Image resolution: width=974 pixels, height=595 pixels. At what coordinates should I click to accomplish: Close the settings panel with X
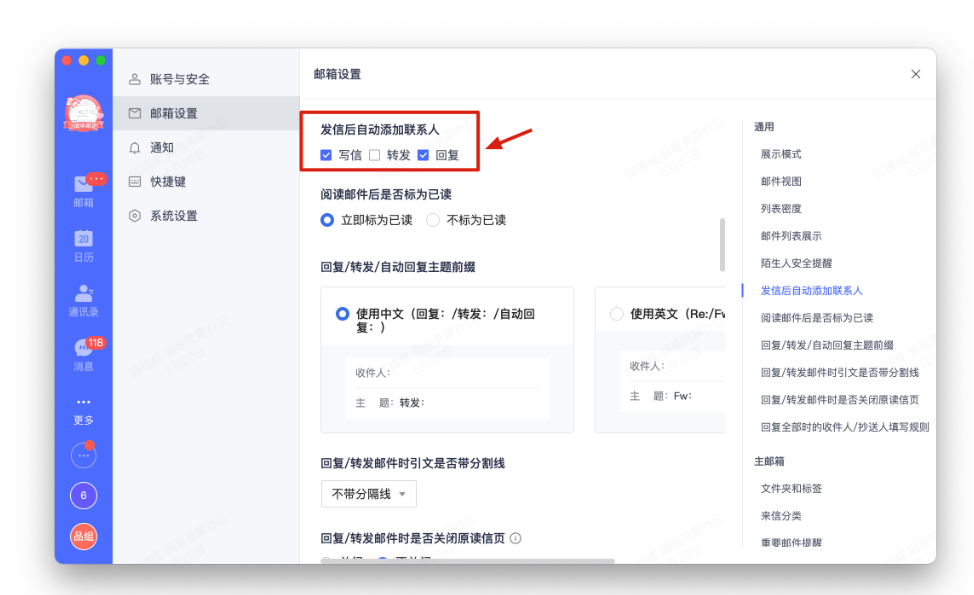(x=916, y=74)
